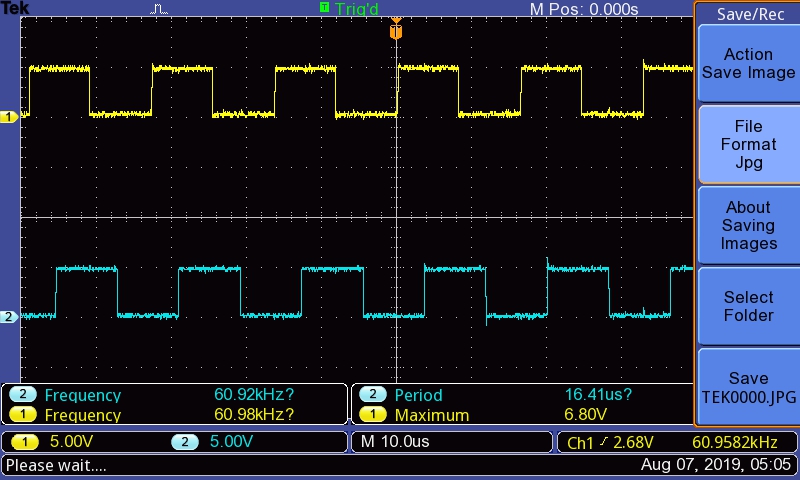Click the channel 2 cyan ground marker
Screen dimensions: 800x480
10,317
